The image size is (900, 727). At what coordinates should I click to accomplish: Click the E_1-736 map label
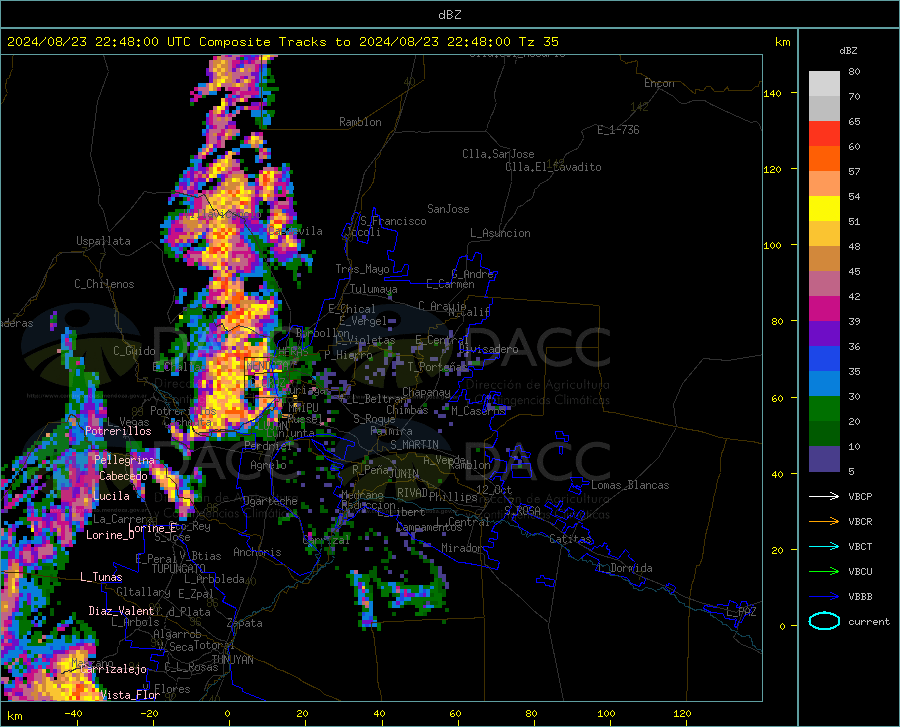tap(618, 130)
